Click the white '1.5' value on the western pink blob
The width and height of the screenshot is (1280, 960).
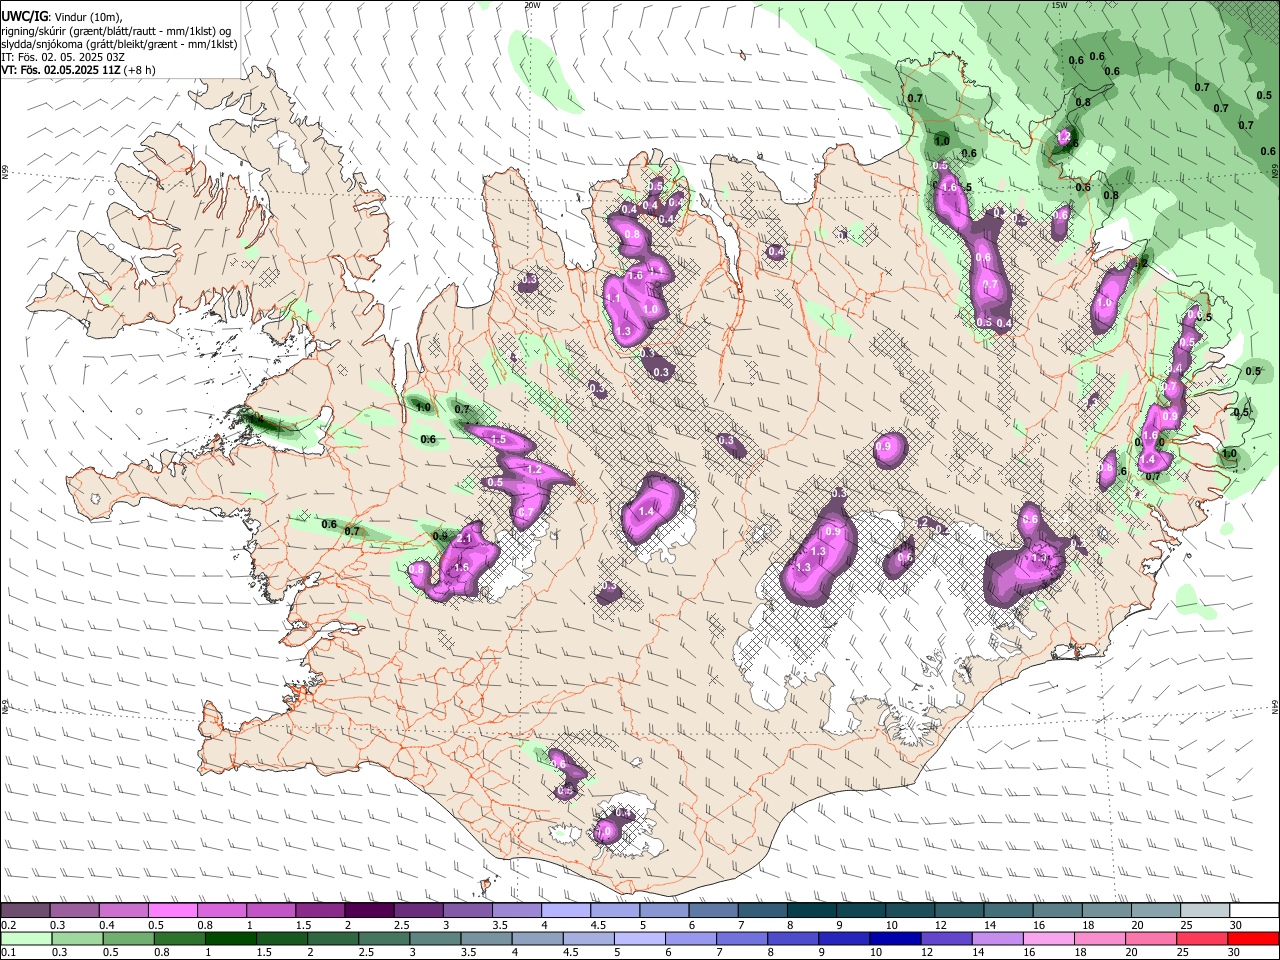(499, 440)
